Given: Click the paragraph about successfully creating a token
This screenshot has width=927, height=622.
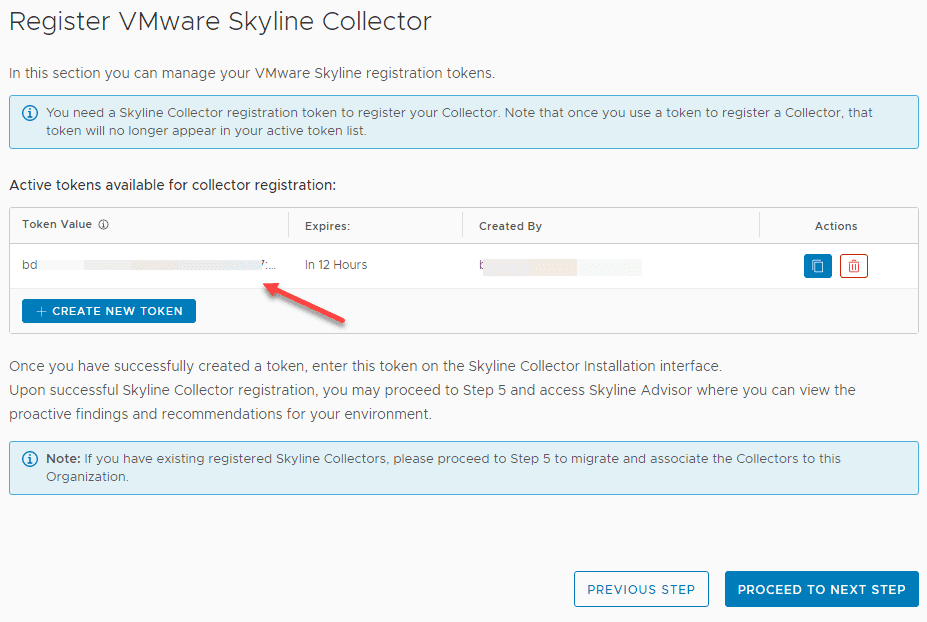Looking at the screenshot, I should click(x=365, y=366).
